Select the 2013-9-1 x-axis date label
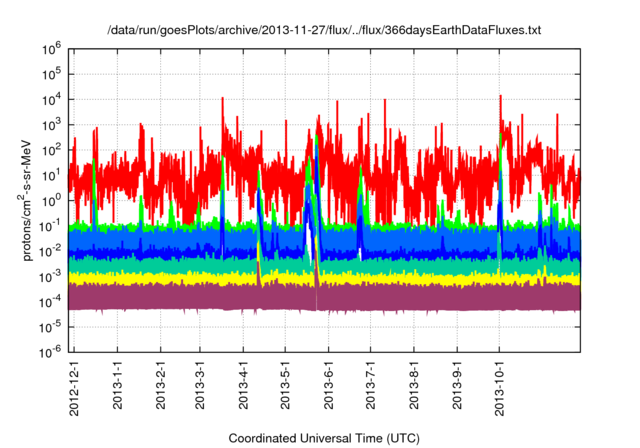This screenshot has width=640, height=448. (457, 384)
